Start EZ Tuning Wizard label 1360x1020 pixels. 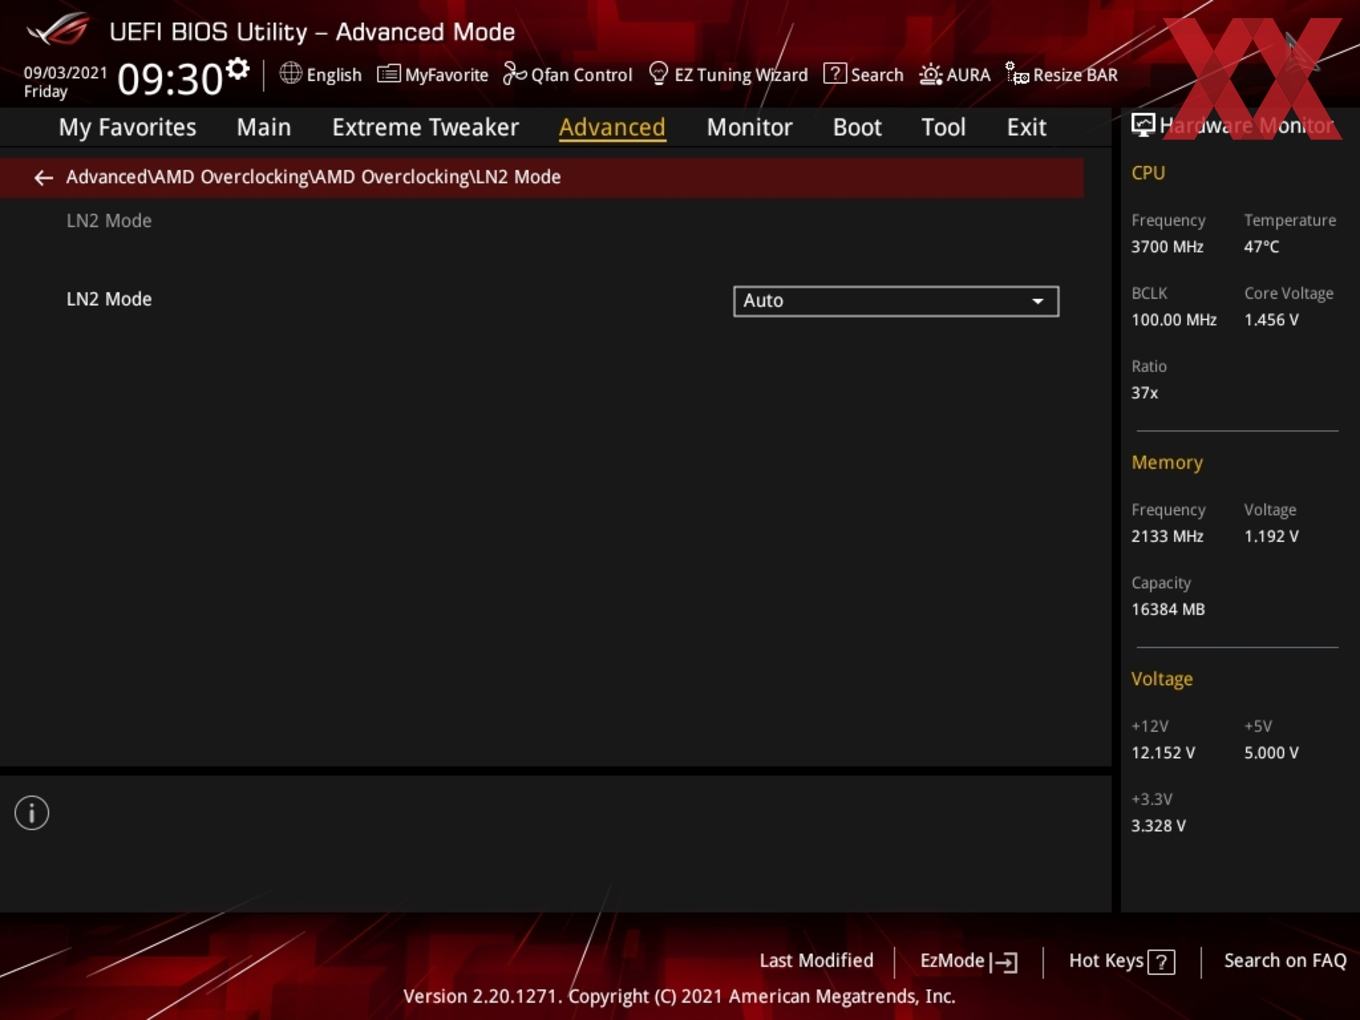[741, 75]
